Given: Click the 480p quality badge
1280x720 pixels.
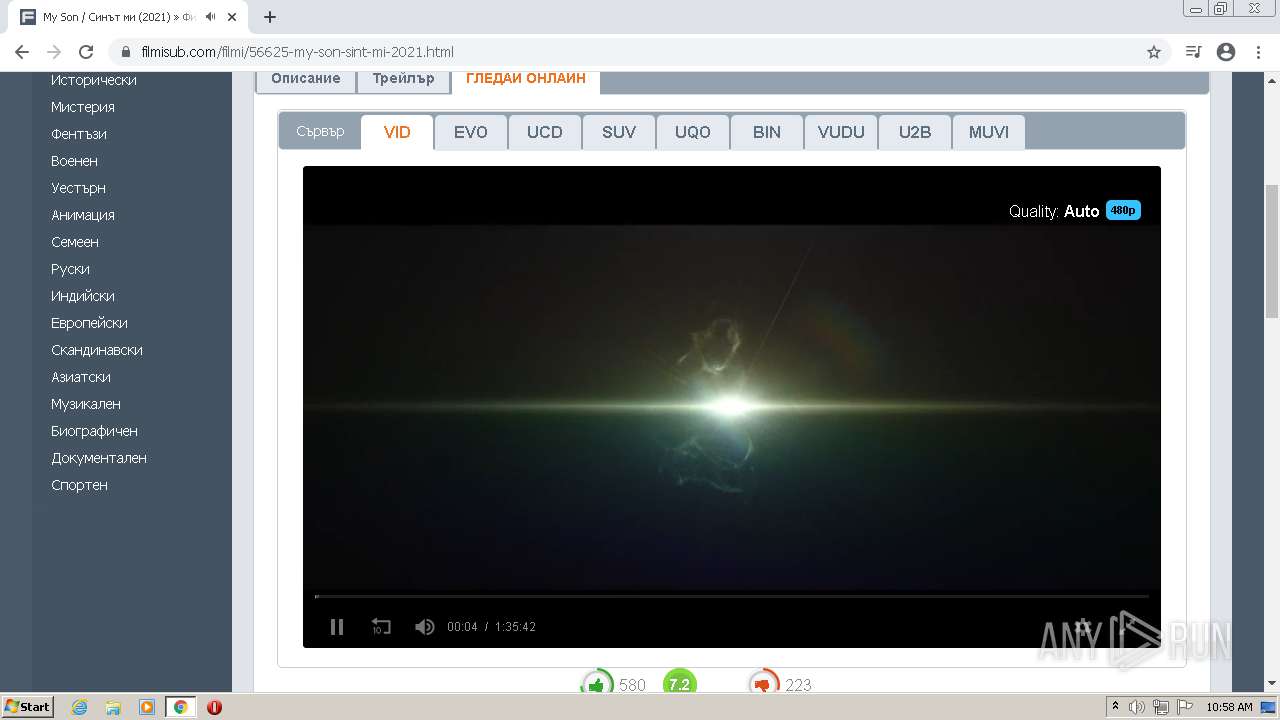Looking at the screenshot, I should (1123, 211).
